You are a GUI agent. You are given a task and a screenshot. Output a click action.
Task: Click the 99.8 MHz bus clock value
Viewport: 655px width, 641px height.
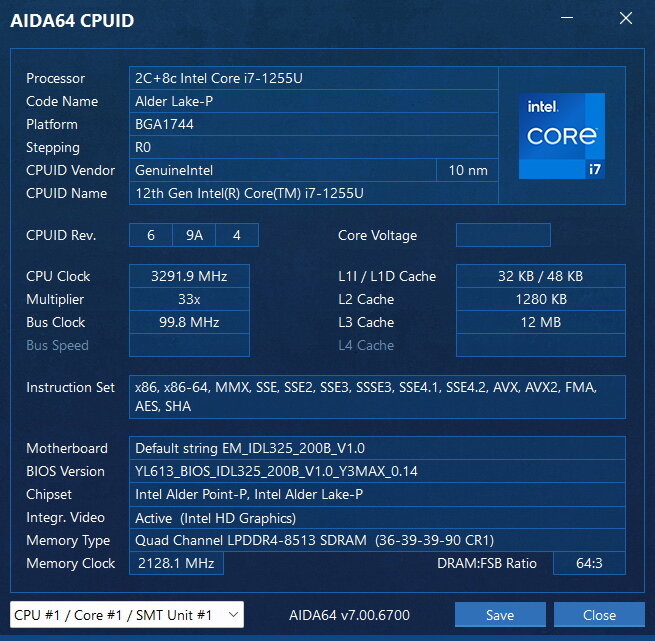[189, 322]
